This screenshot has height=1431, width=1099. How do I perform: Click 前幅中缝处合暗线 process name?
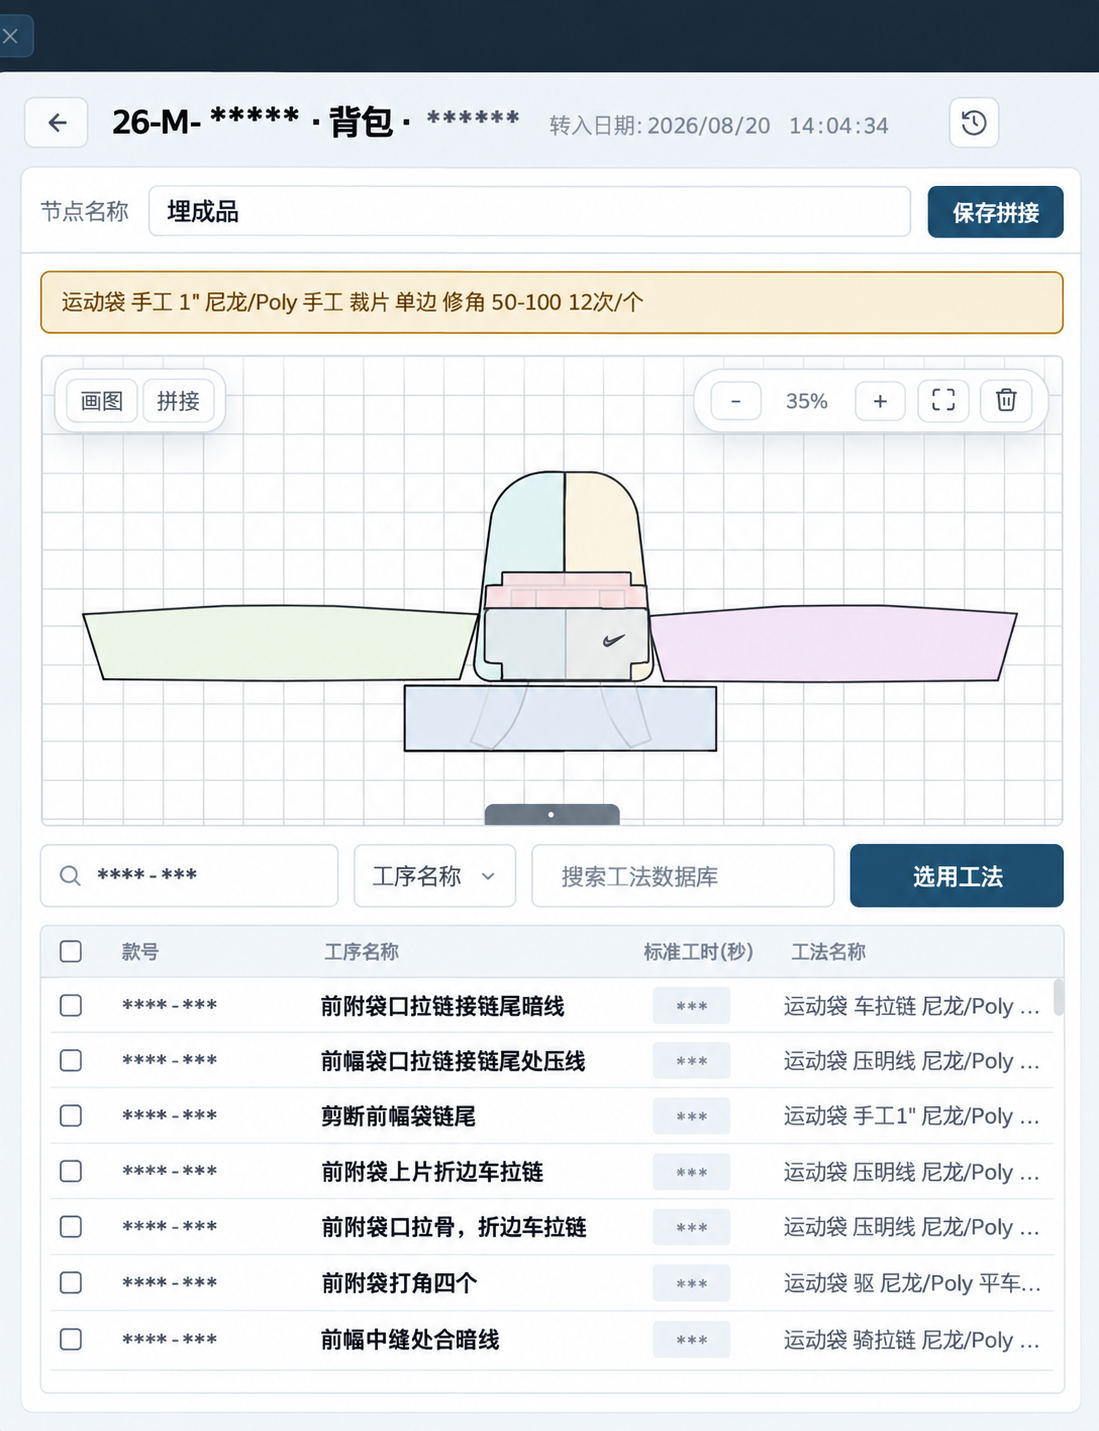pyautogui.click(x=410, y=1340)
